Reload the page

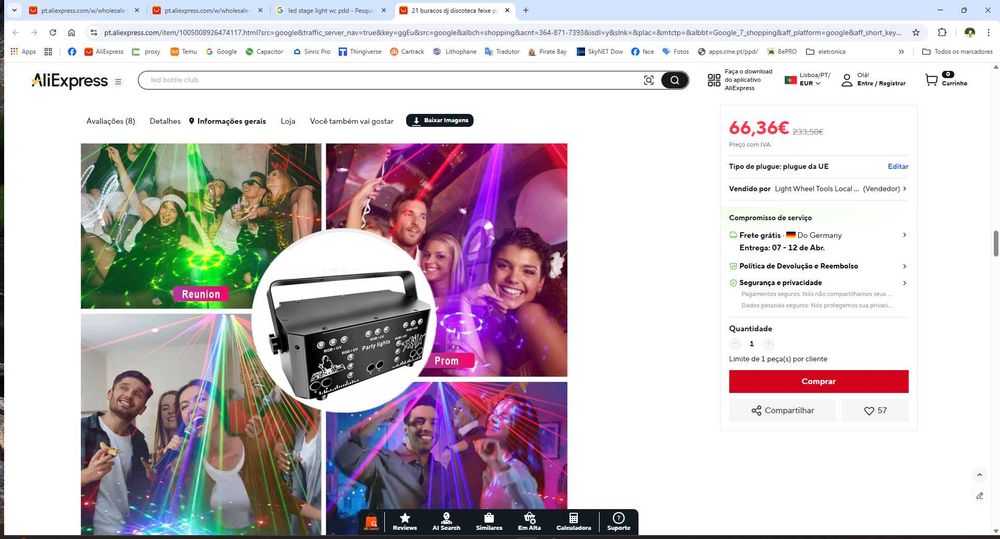(53, 33)
